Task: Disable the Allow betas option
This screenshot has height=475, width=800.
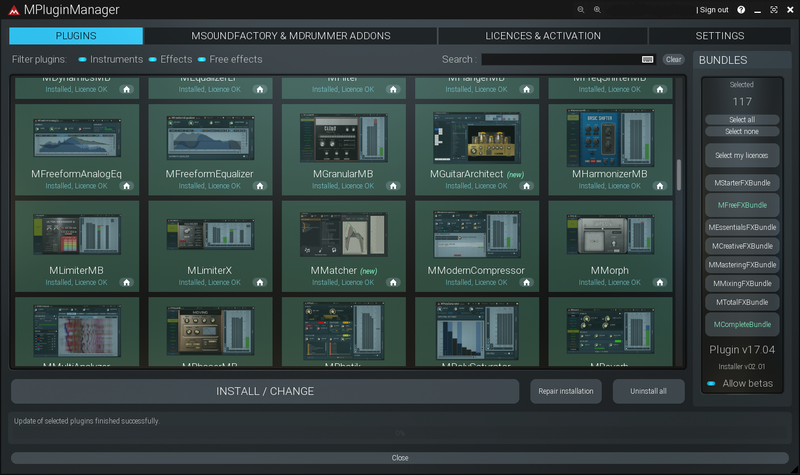Action: (x=740, y=383)
